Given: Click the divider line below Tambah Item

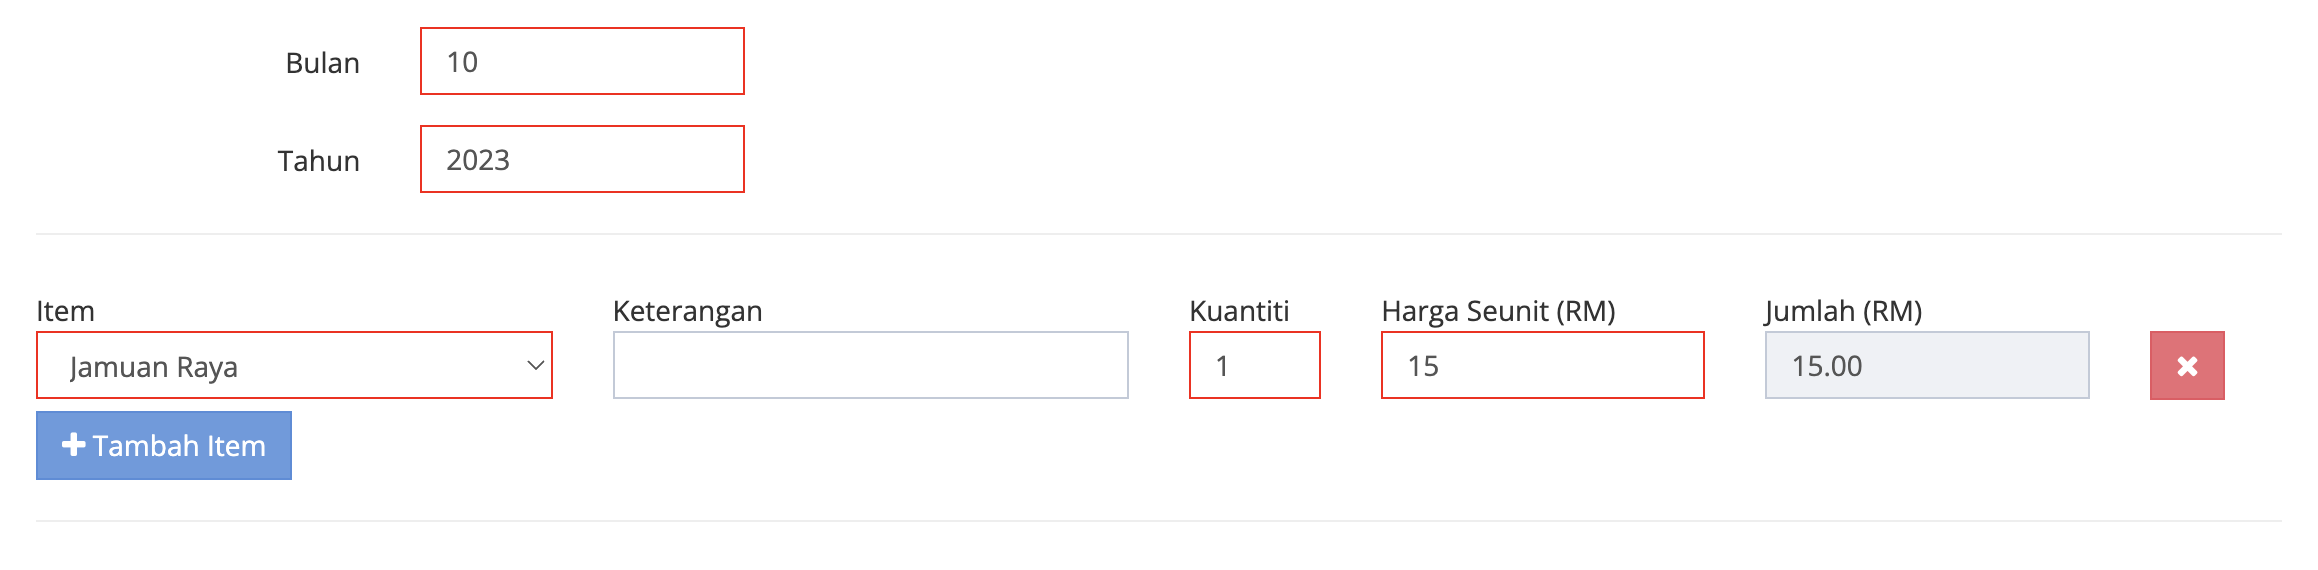Looking at the screenshot, I should tap(1158, 521).
